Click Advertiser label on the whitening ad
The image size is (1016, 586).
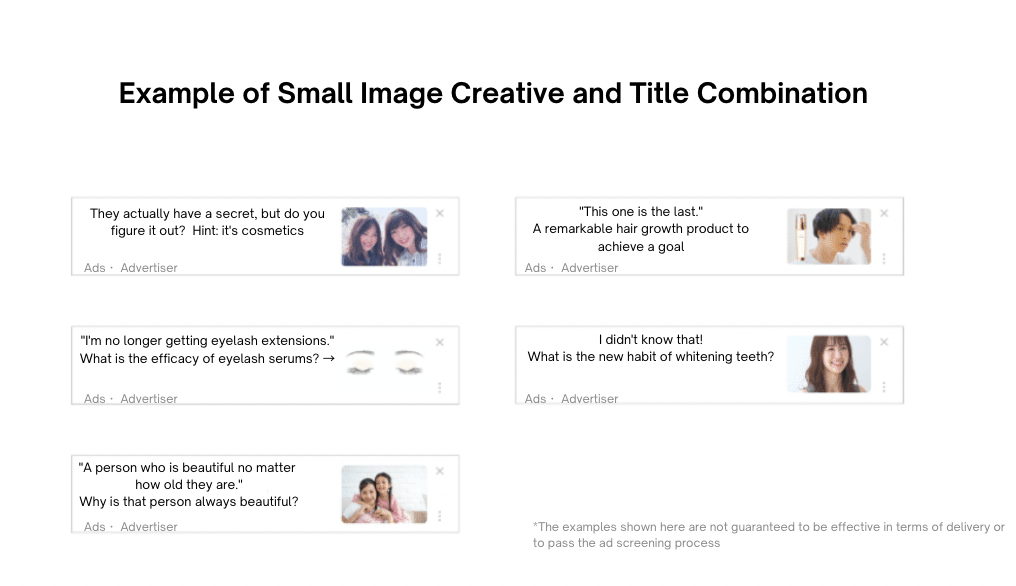pos(590,399)
